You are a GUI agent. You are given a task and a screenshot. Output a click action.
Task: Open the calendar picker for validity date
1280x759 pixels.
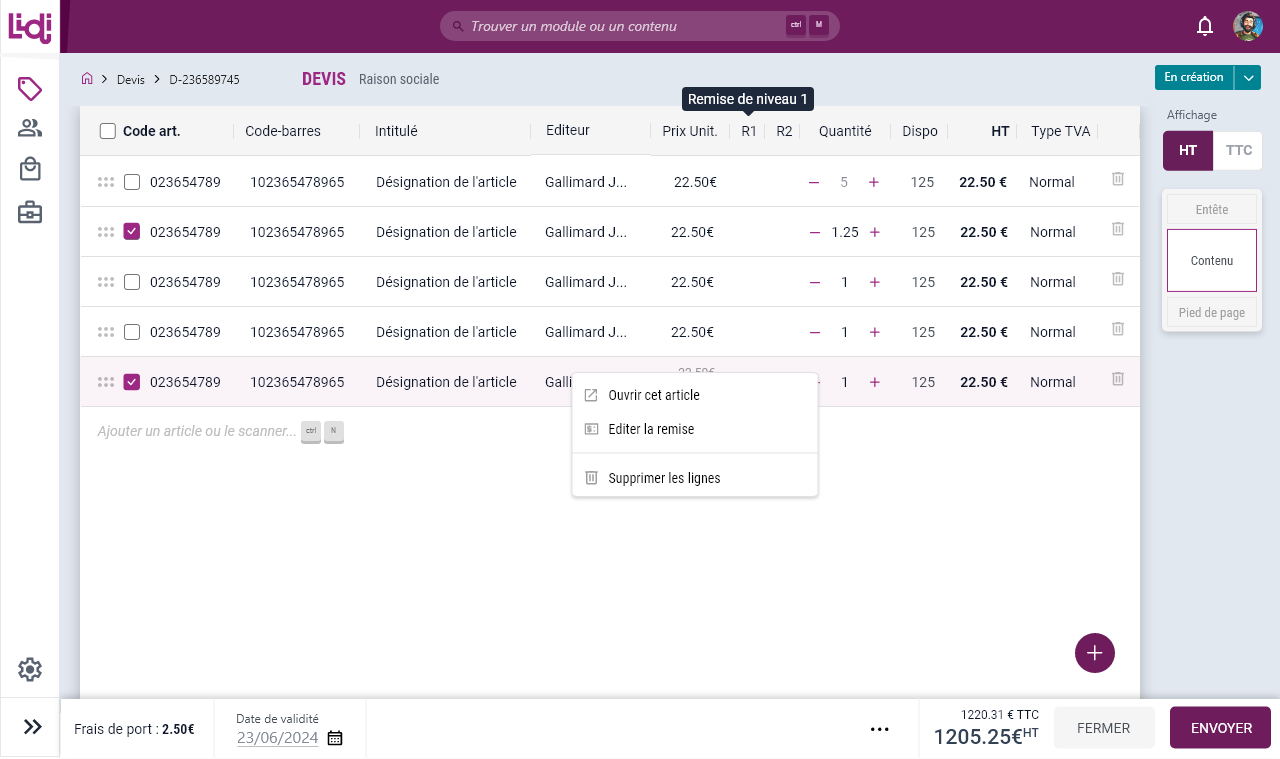click(335, 738)
